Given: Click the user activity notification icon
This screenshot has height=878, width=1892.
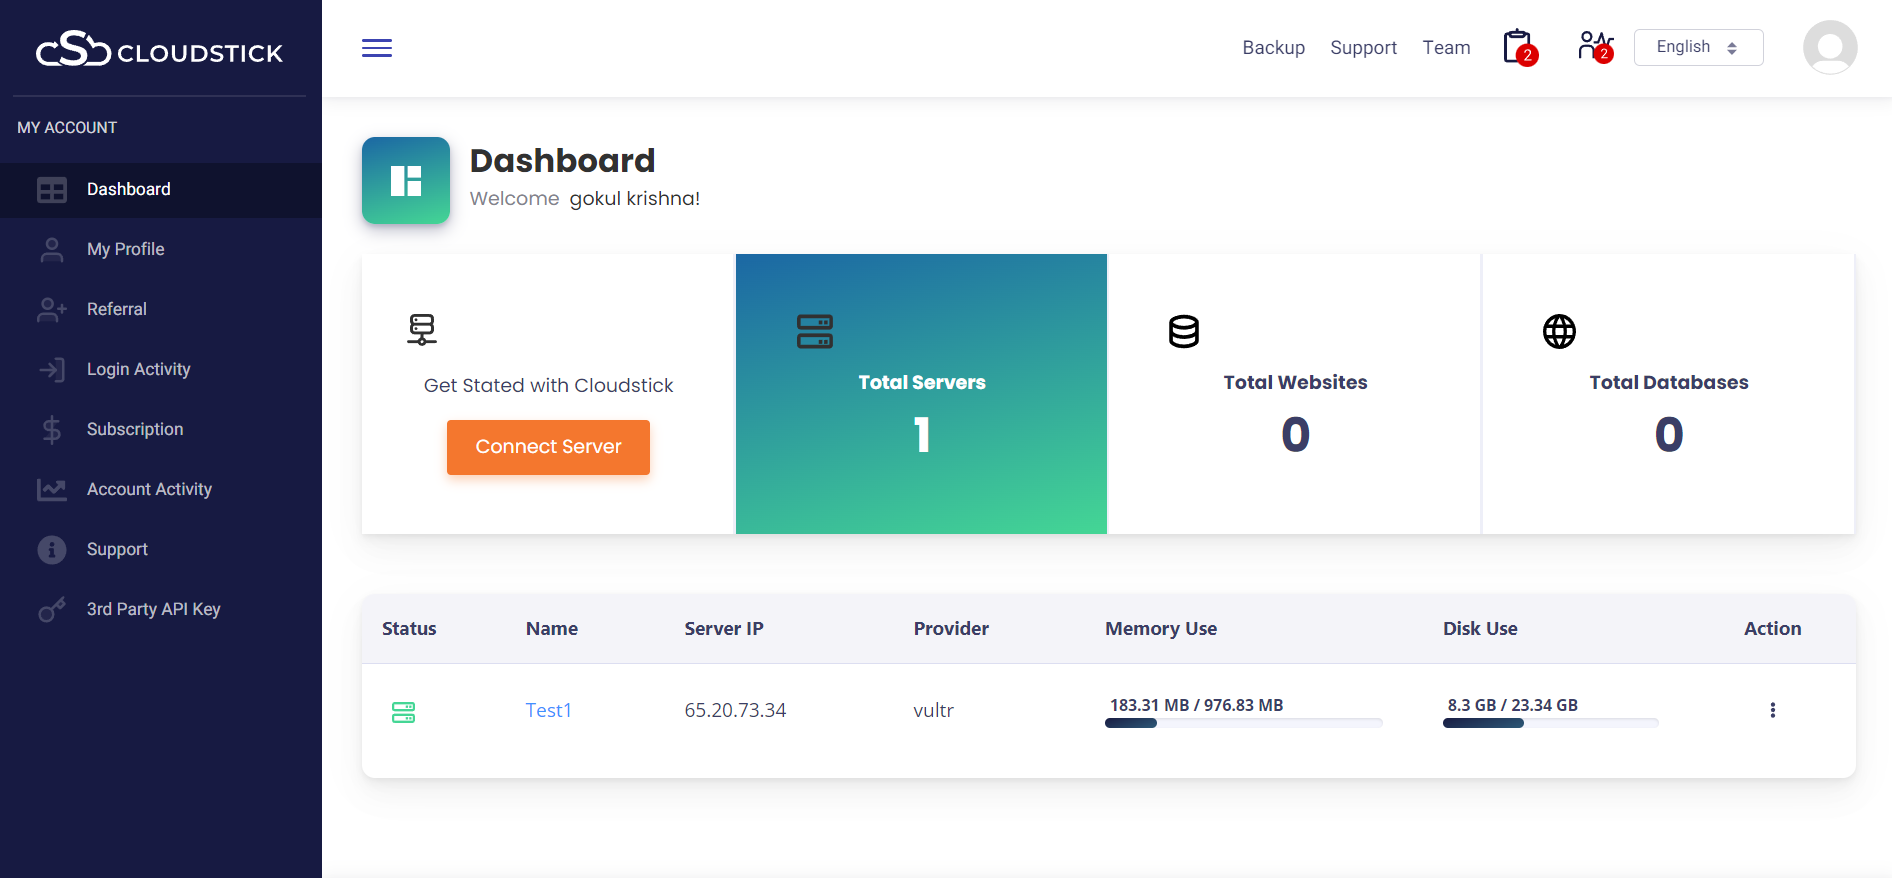Looking at the screenshot, I should pyautogui.click(x=1594, y=47).
